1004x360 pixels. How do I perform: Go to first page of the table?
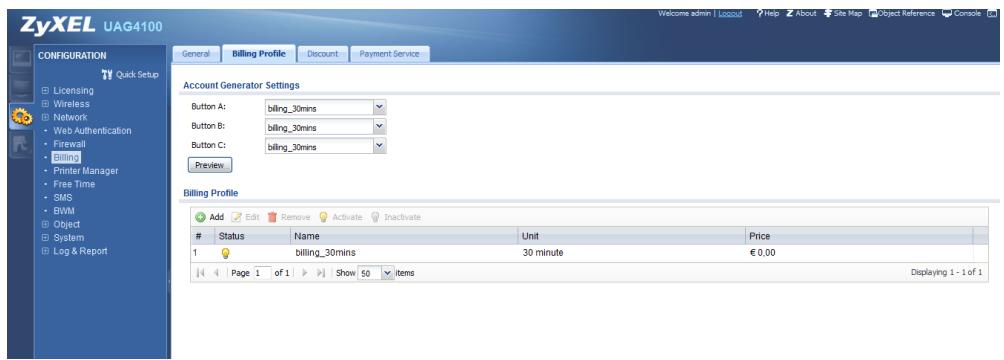(x=200, y=273)
